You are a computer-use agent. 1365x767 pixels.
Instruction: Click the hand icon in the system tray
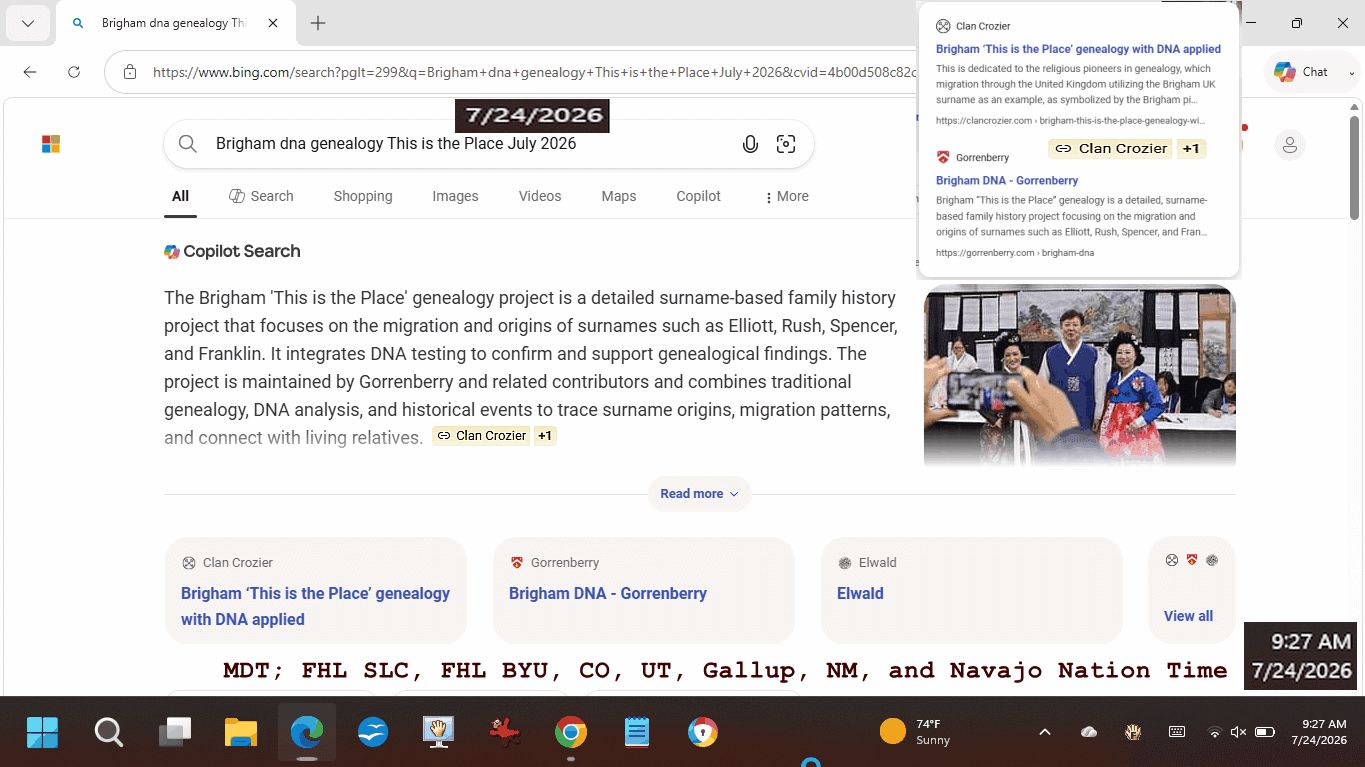tap(1133, 732)
